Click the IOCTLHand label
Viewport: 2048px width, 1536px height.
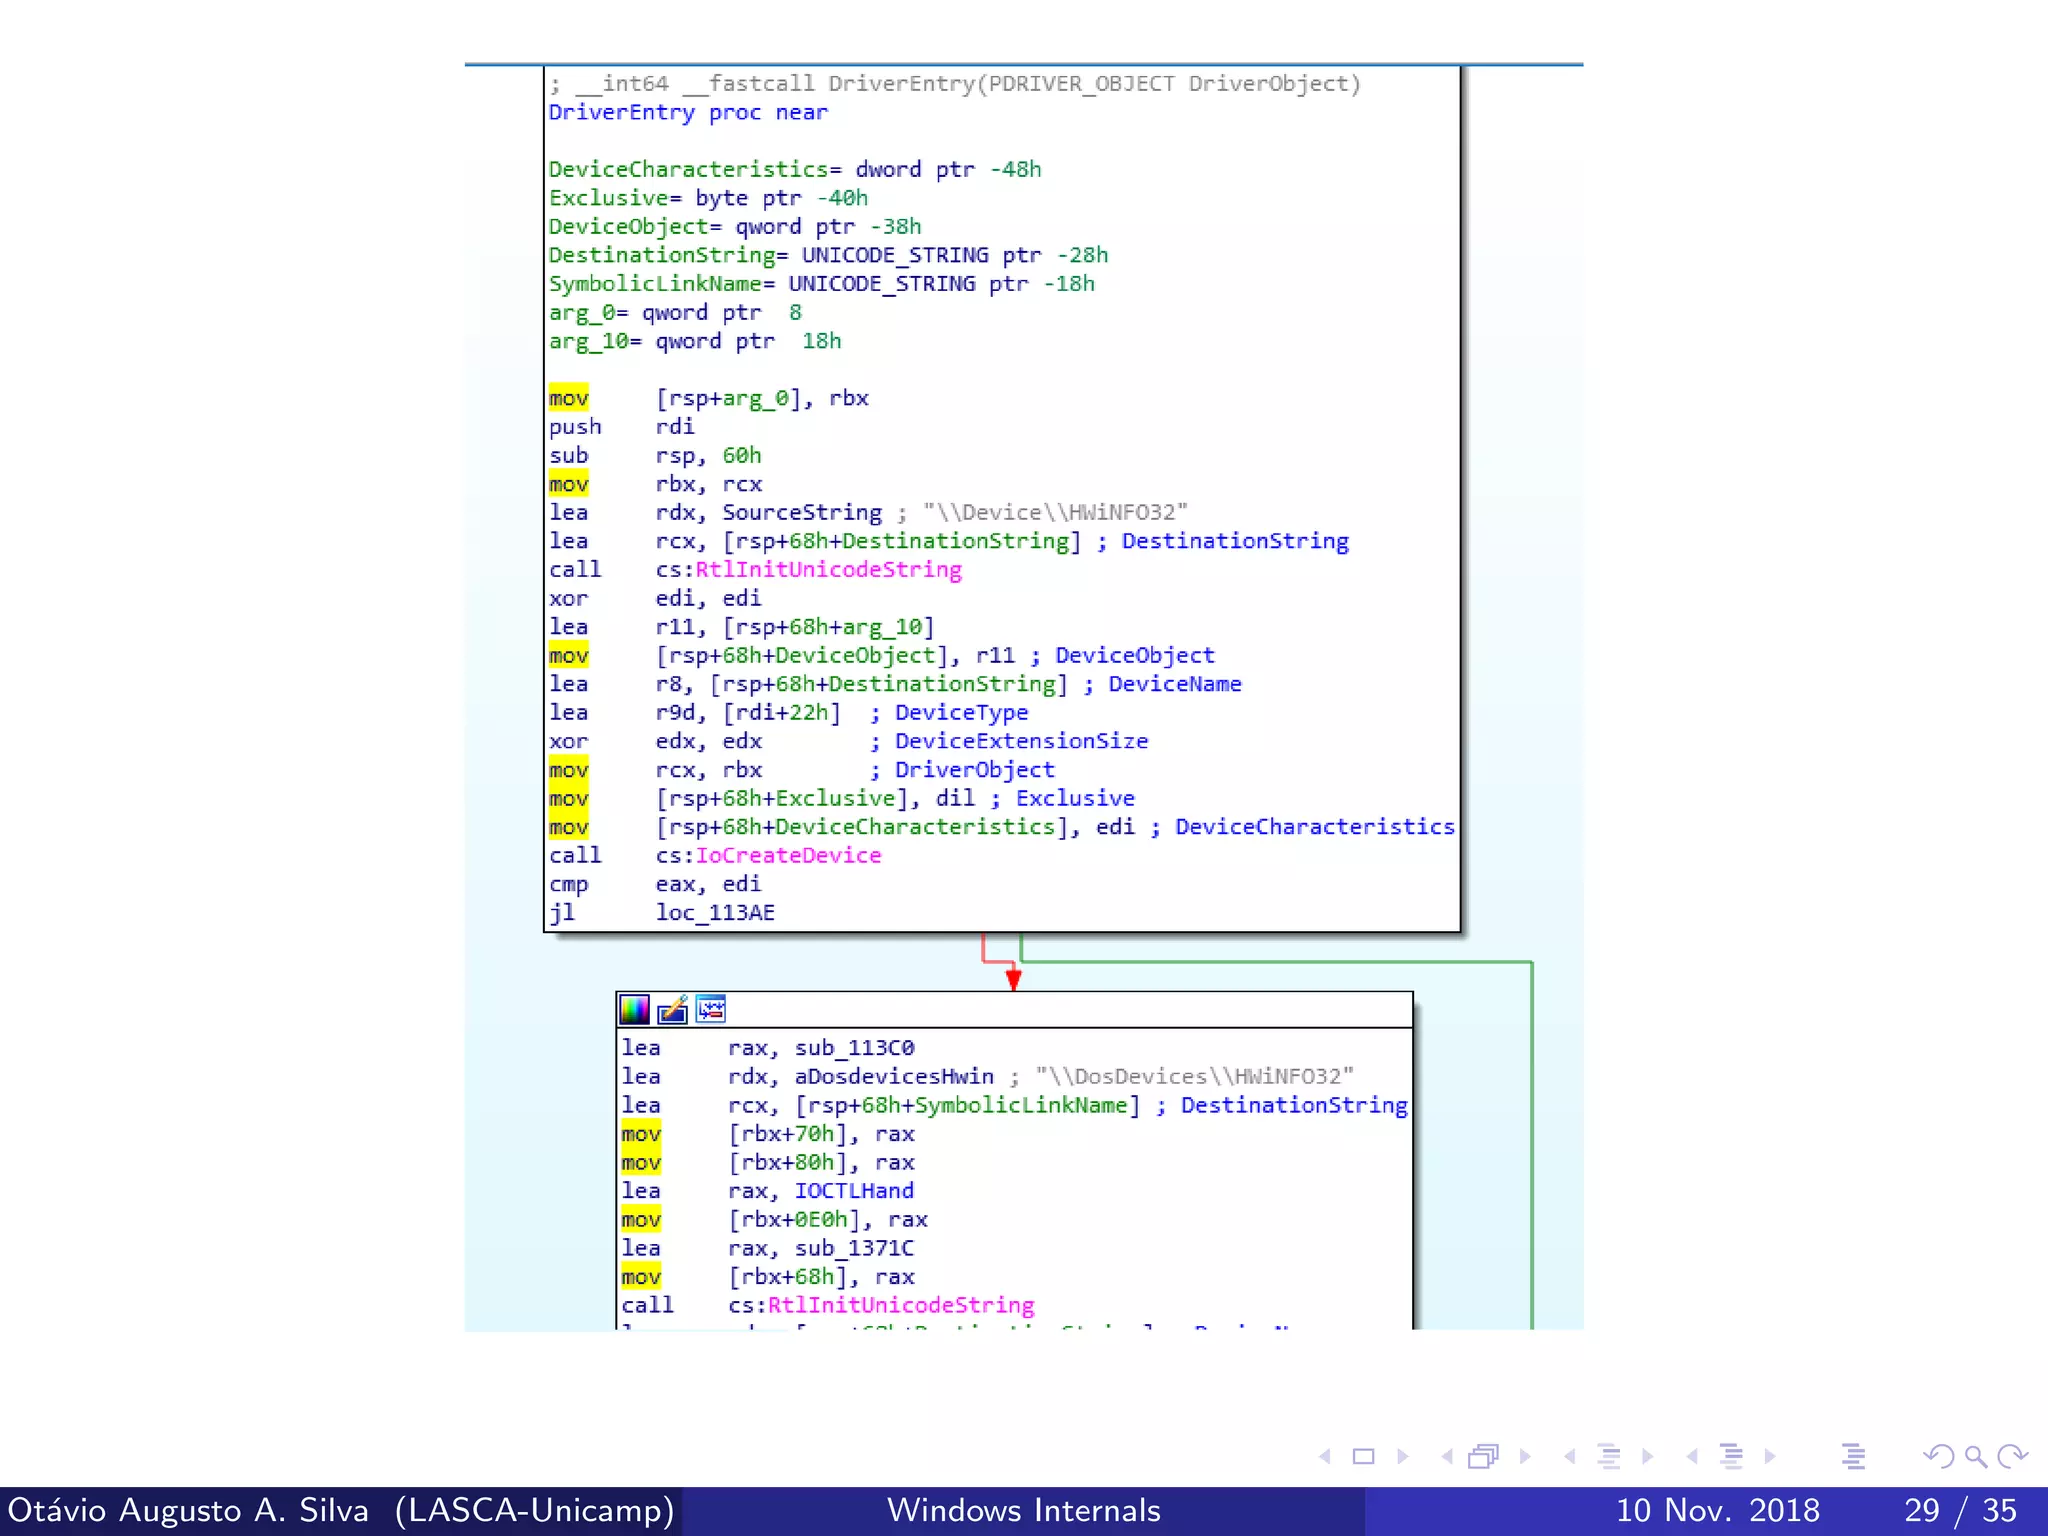coord(854,1191)
